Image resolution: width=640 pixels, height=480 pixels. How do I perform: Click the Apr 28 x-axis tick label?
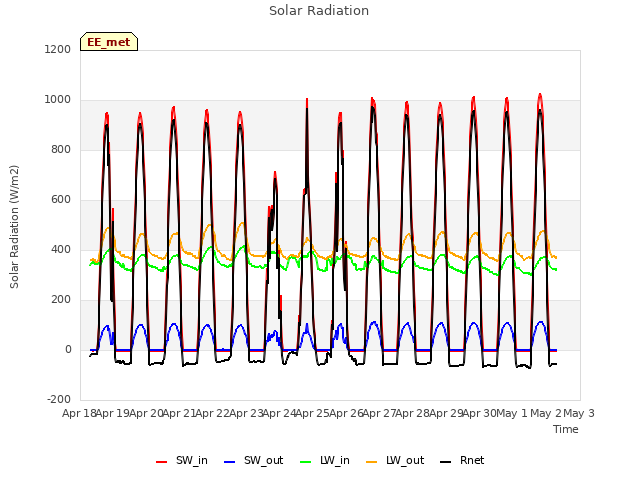pyautogui.click(x=413, y=413)
